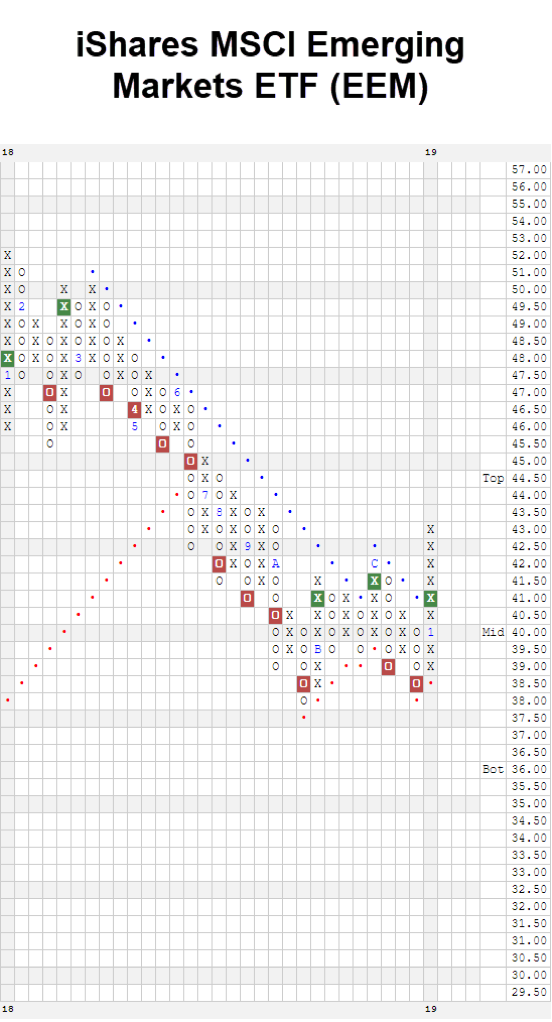Click the 32.00 price label
This screenshot has height=1022, width=552.
(529, 906)
